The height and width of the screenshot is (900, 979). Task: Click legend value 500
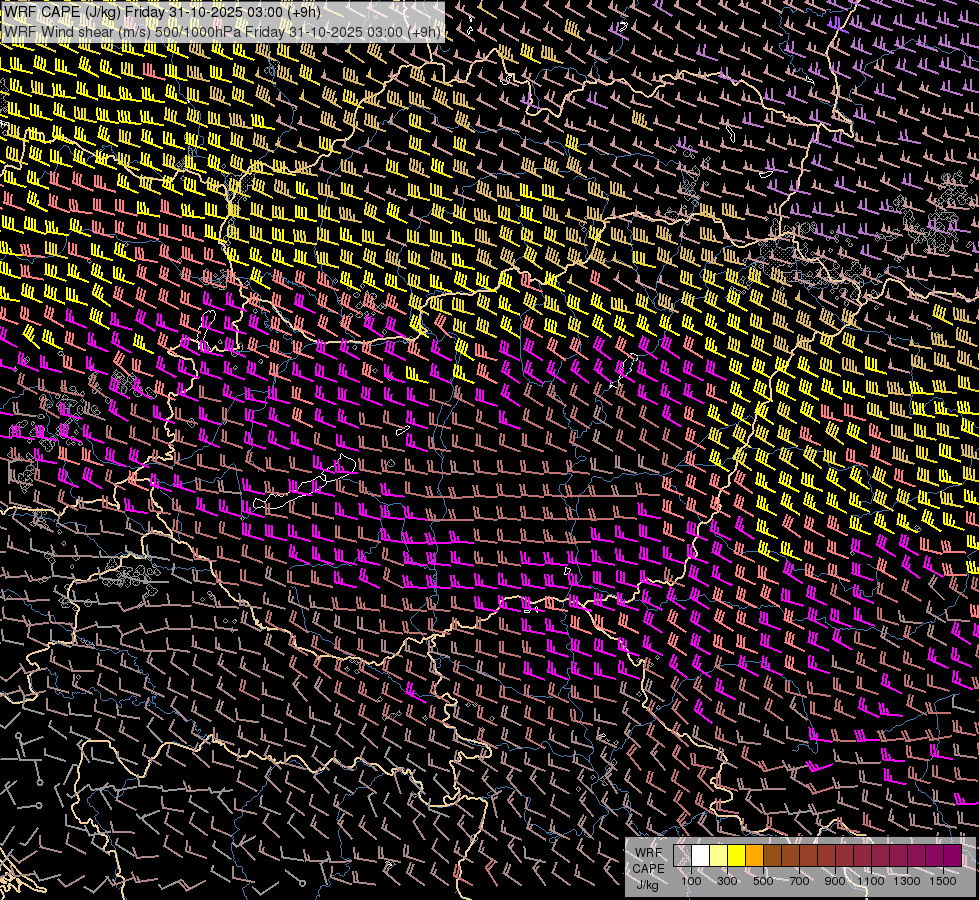coord(763,881)
